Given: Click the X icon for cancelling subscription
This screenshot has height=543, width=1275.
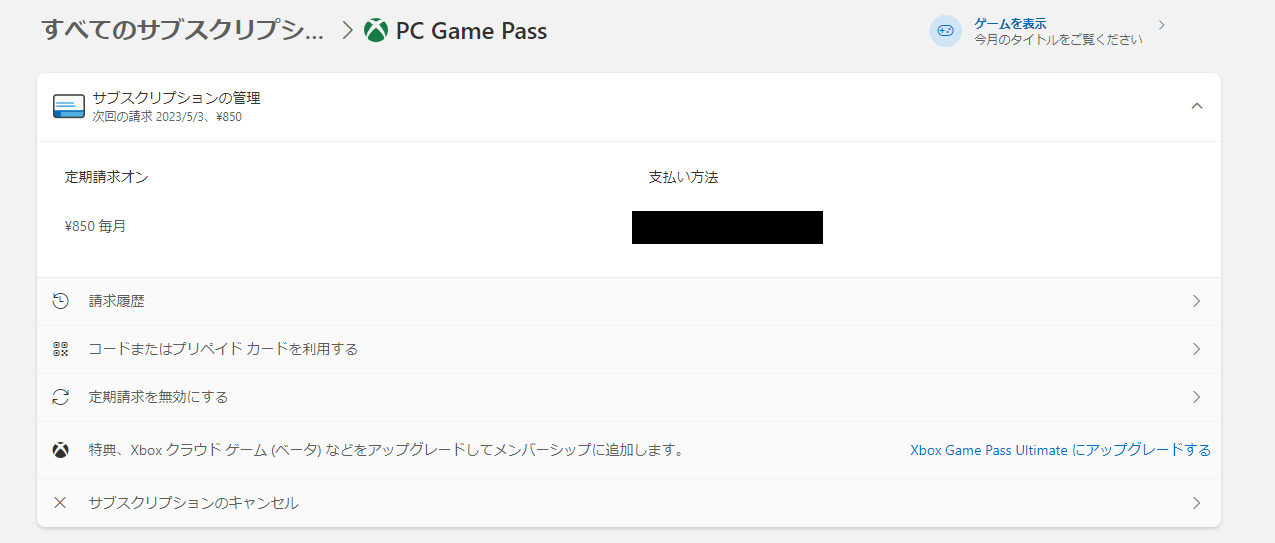Looking at the screenshot, I should tap(60, 503).
